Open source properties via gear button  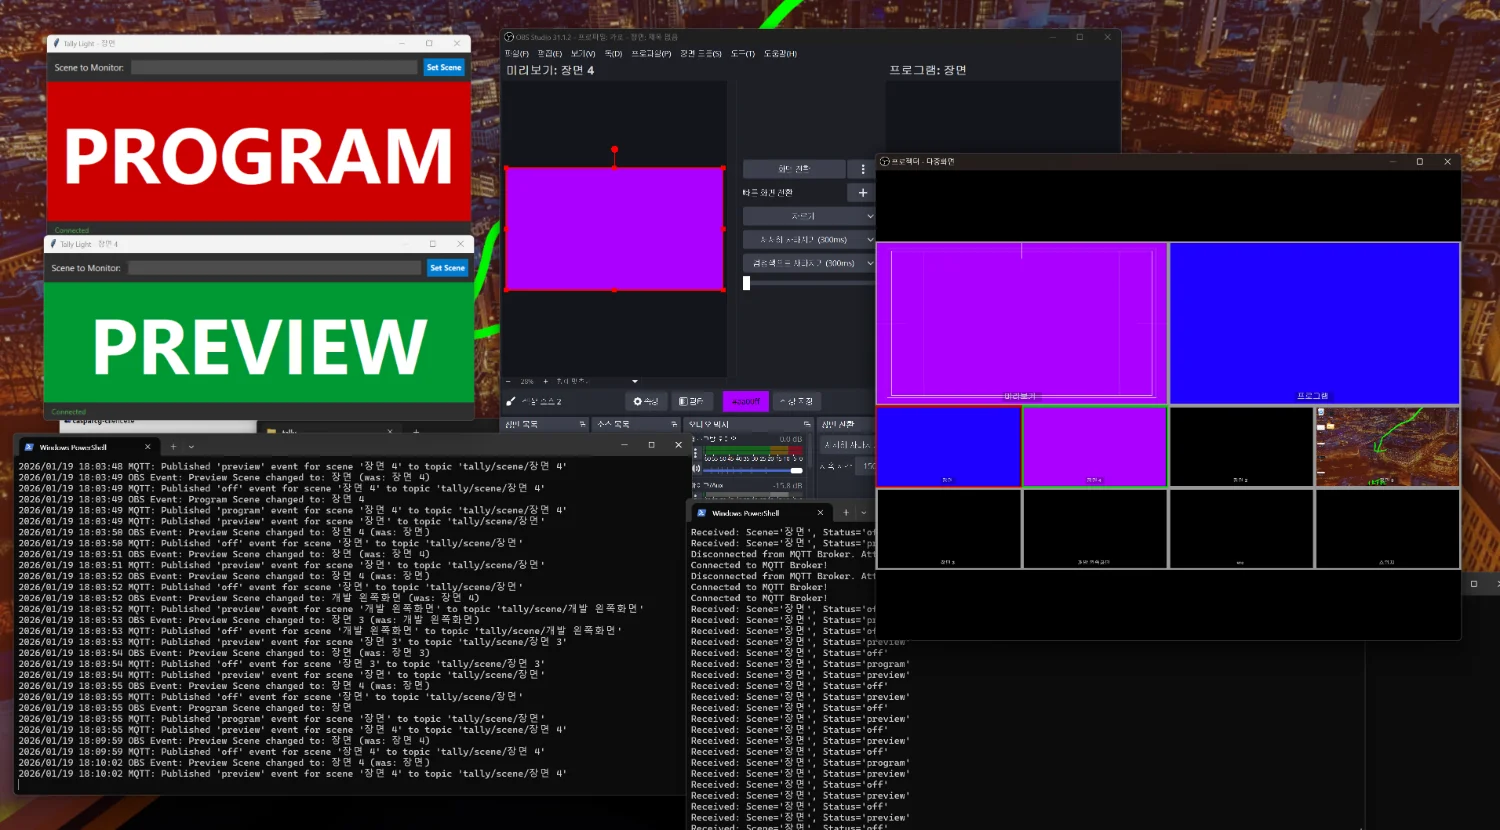click(646, 401)
